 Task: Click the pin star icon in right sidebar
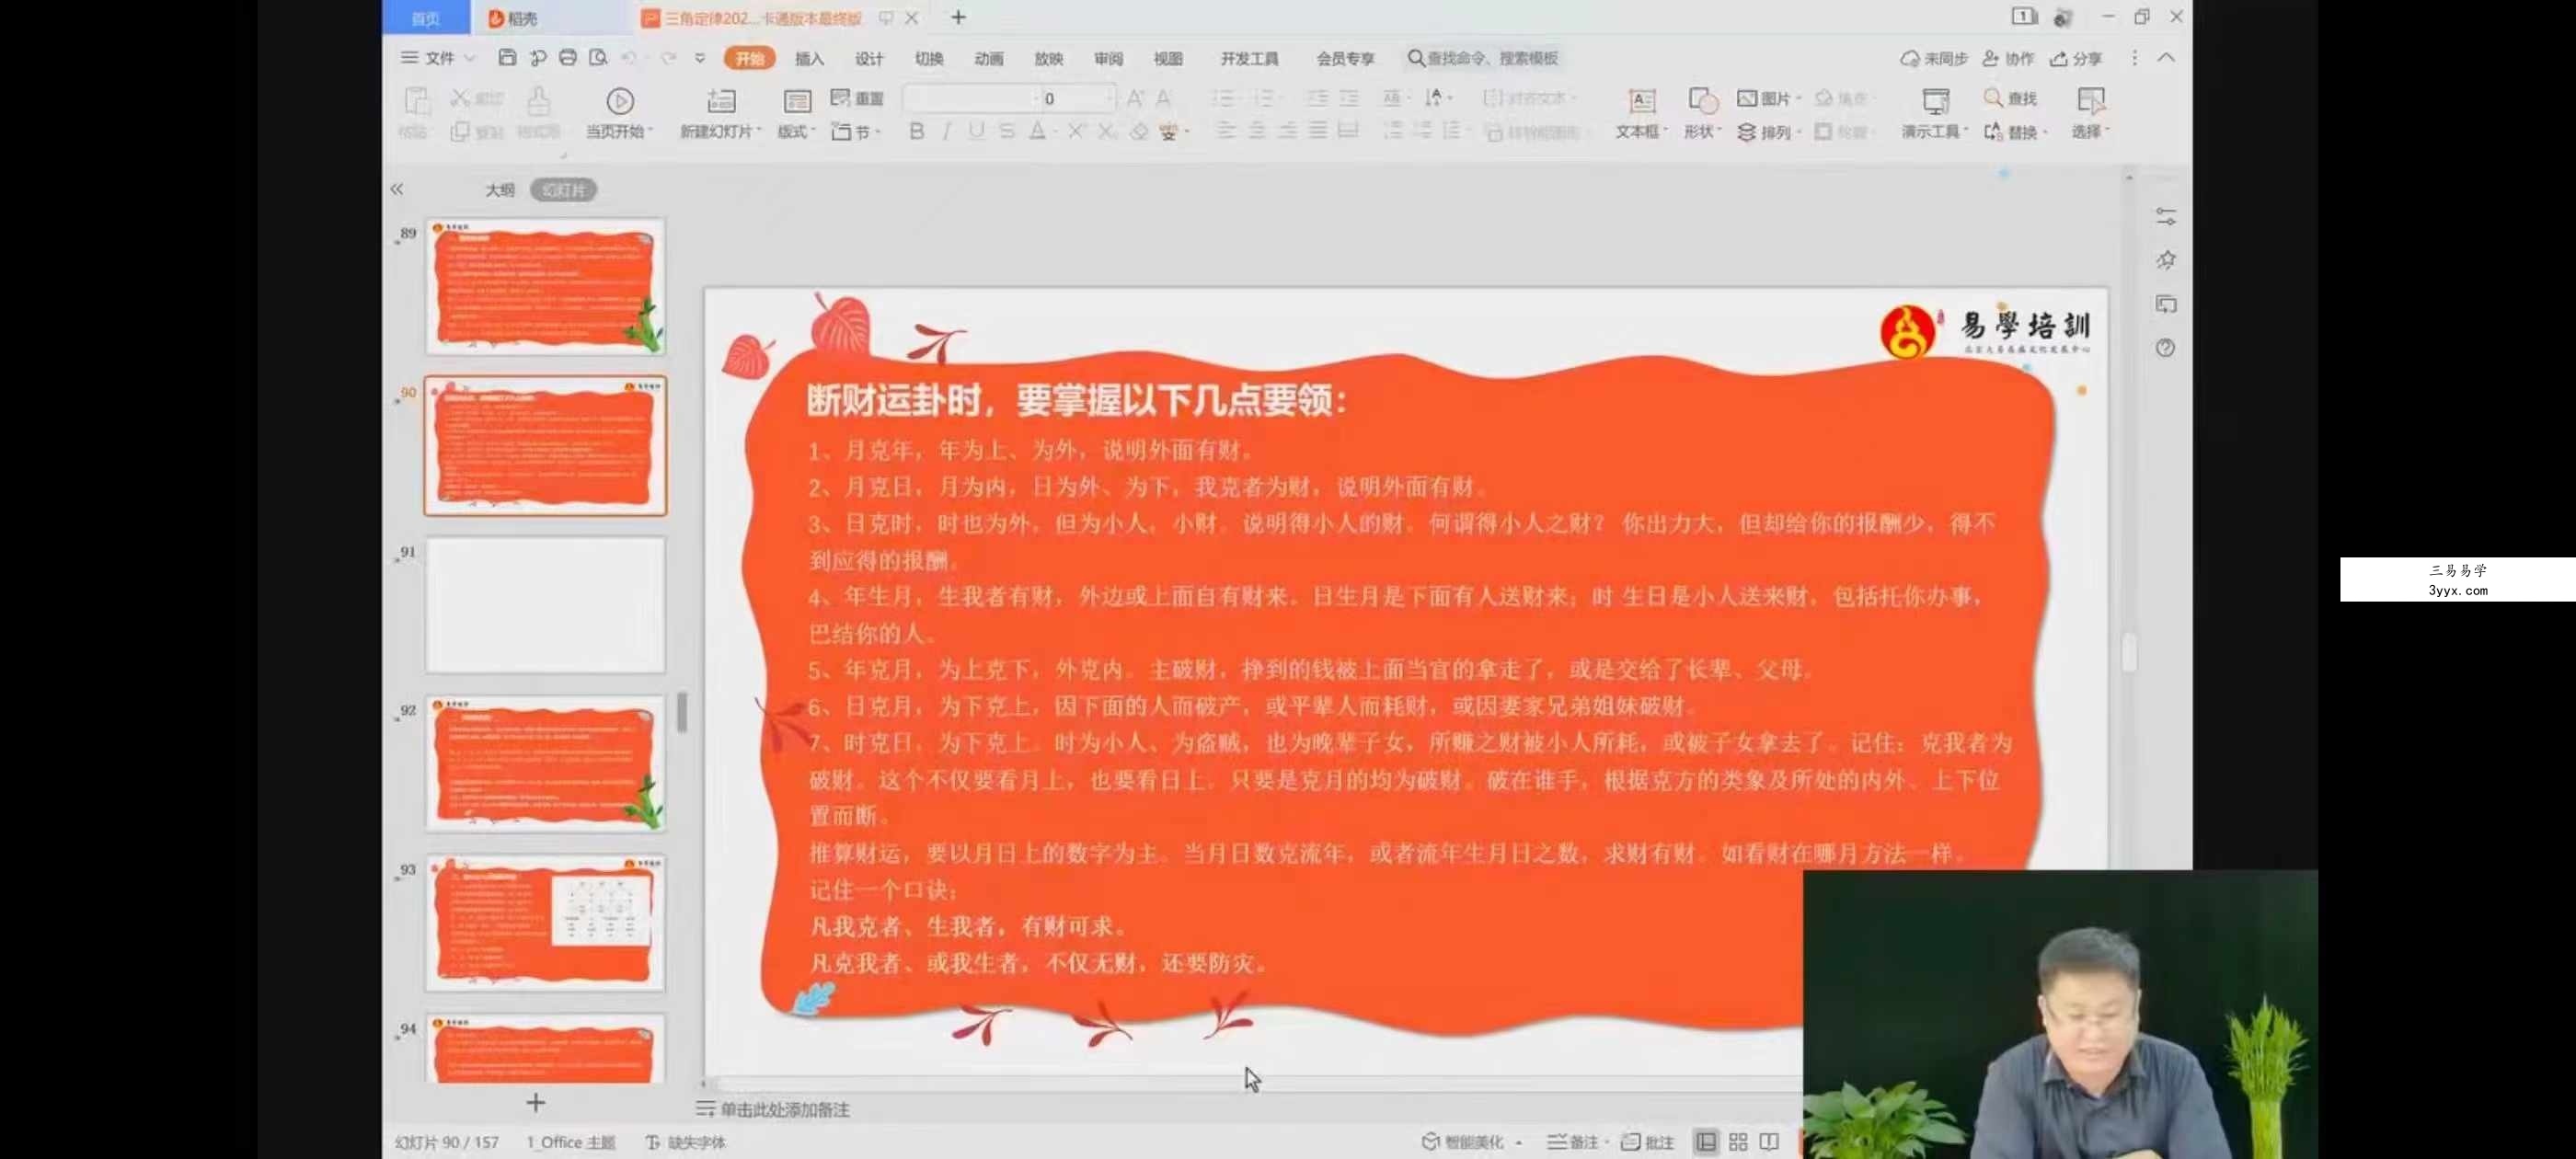[2166, 261]
